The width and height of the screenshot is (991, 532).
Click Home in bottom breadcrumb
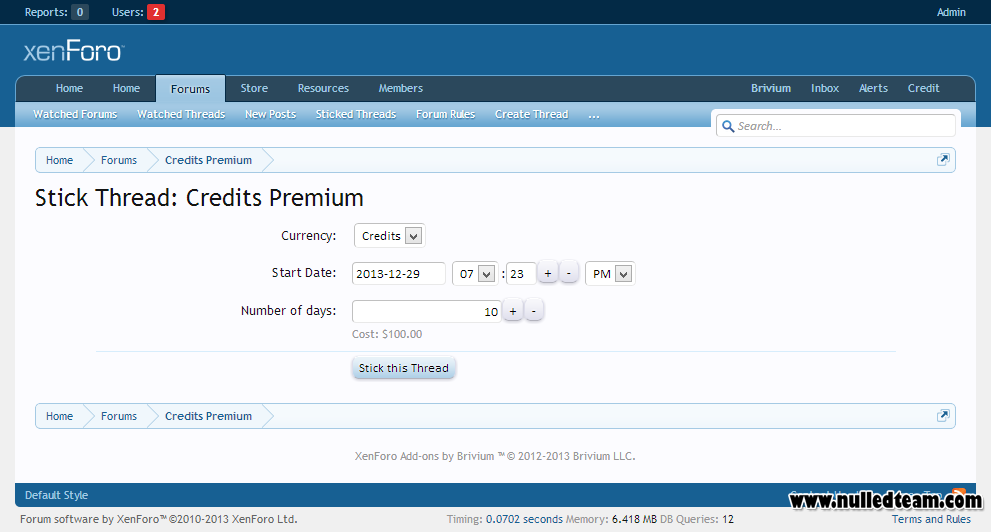(x=59, y=416)
